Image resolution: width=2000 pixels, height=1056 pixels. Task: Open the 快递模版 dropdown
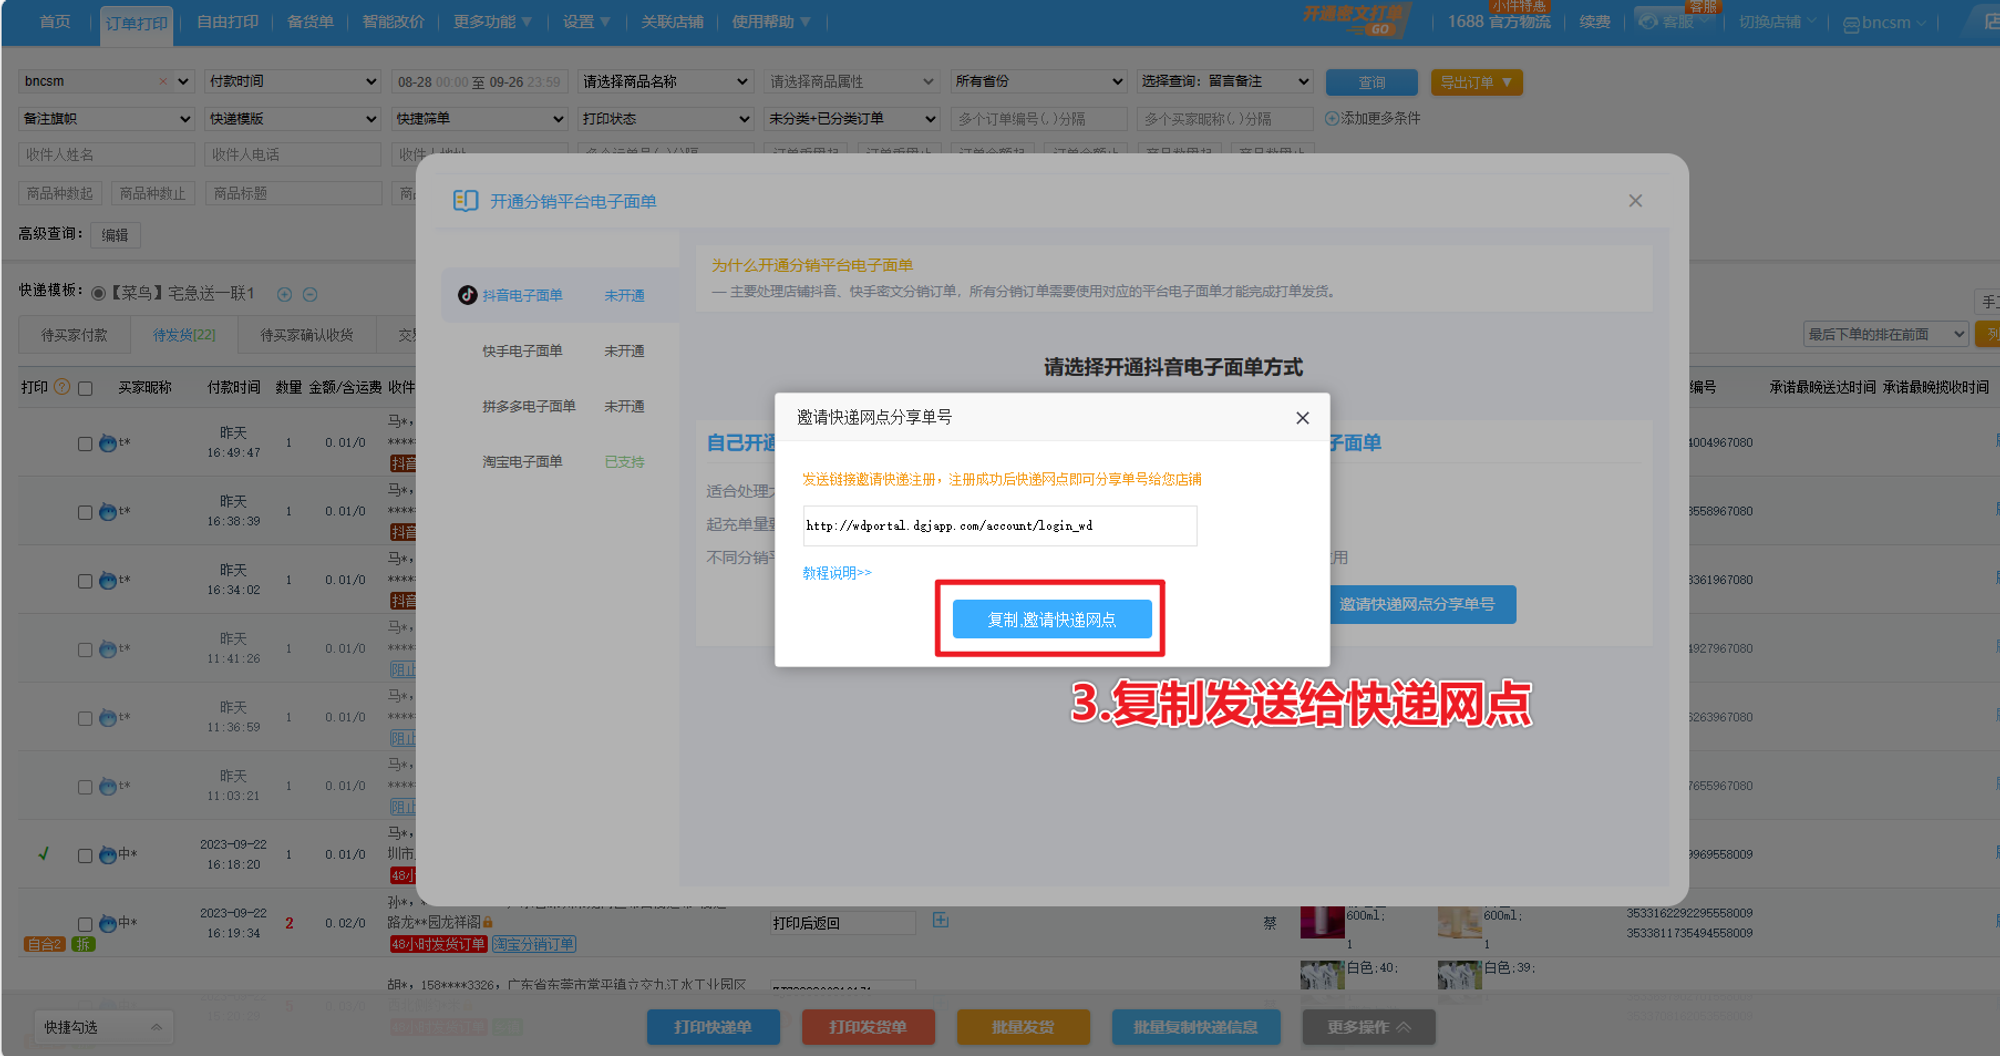click(x=292, y=119)
